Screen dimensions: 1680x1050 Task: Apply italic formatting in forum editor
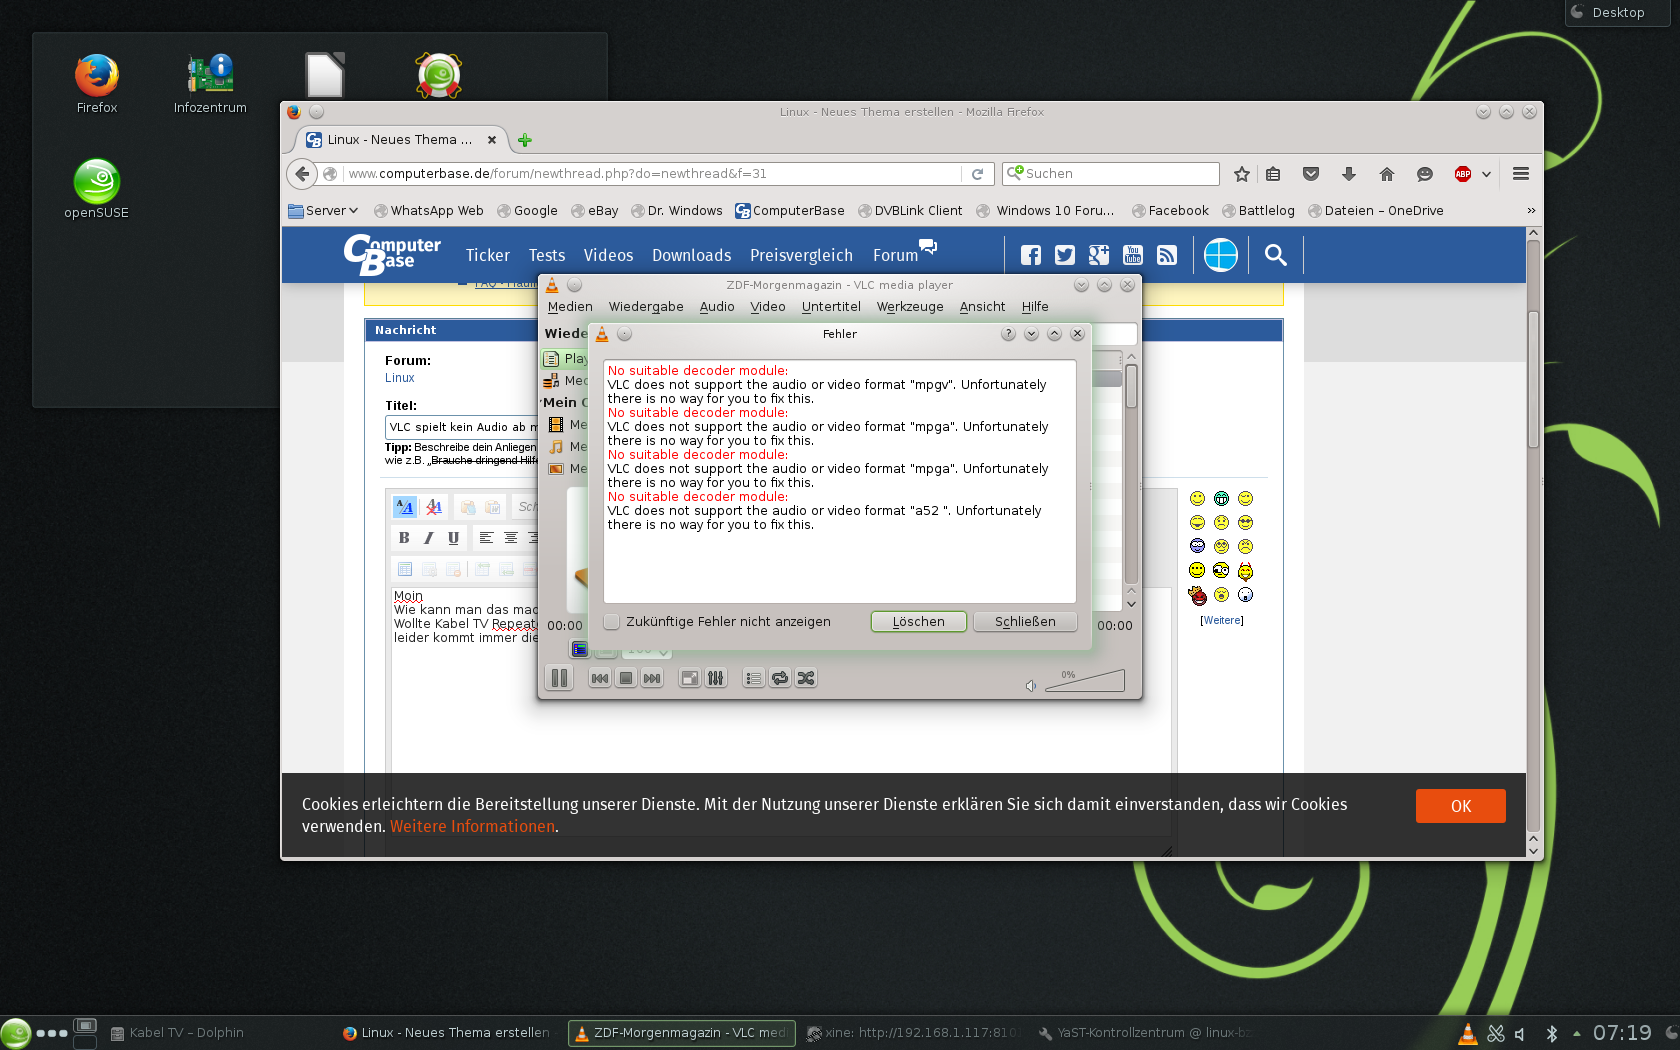pyautogui.click(x=429, y=538)
